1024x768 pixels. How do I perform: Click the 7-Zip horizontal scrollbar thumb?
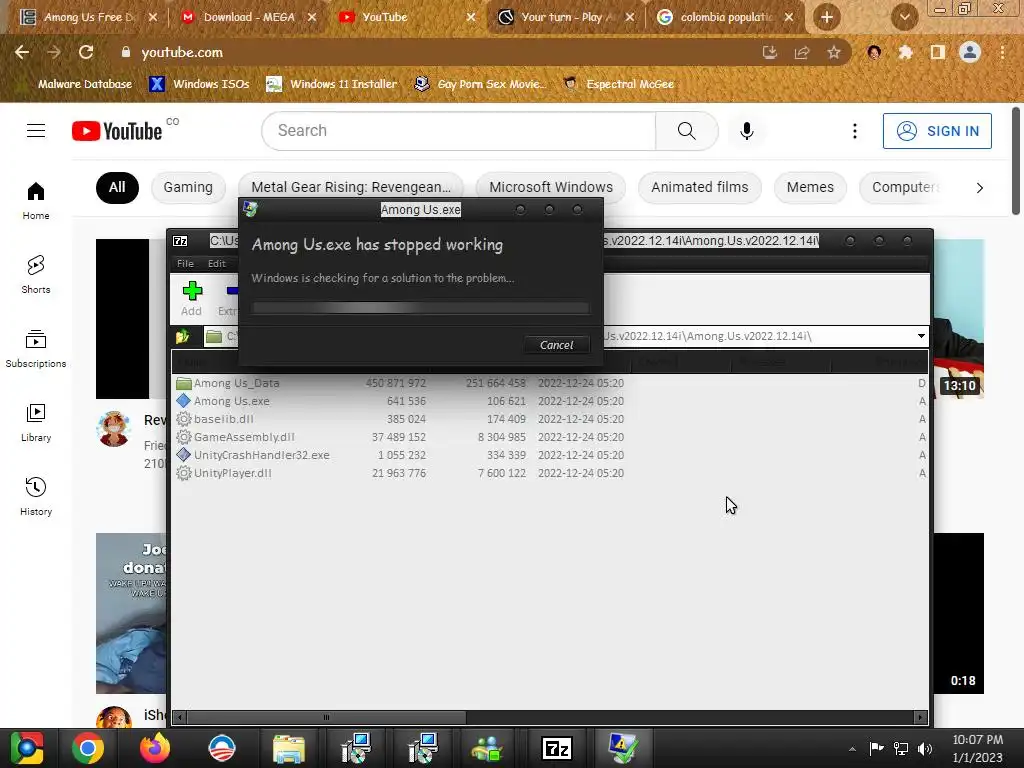327,717
